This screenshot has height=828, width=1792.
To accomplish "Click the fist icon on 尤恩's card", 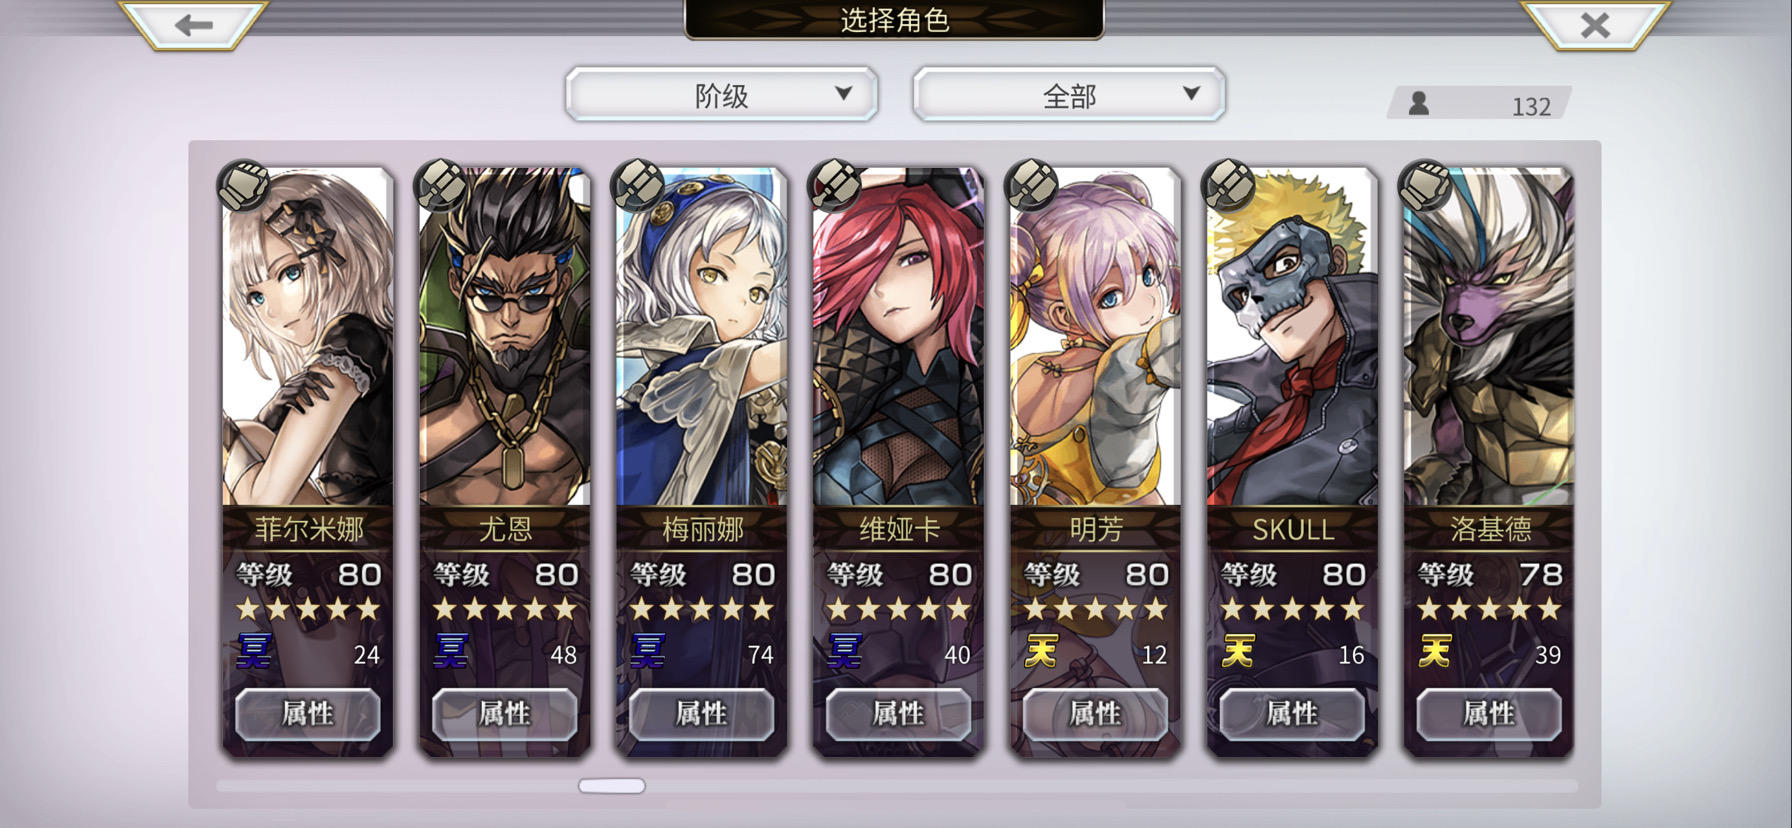I will click(x=440, y=185).
